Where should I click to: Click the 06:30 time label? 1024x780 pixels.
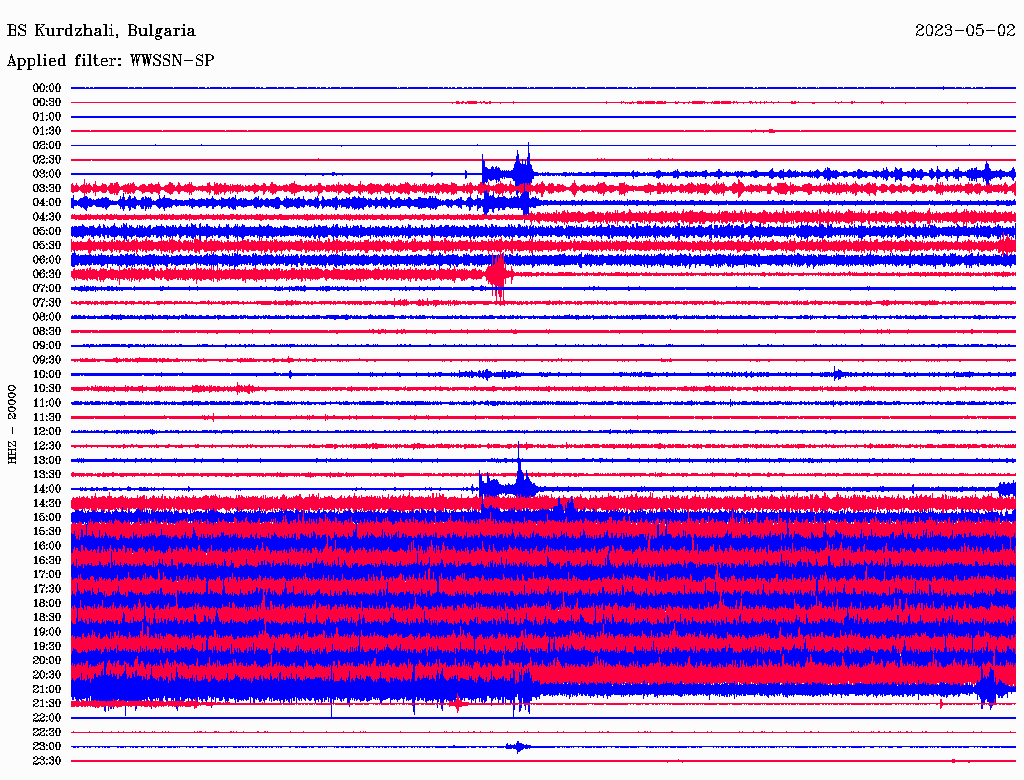pyautogui.click(x=47, y=274)
